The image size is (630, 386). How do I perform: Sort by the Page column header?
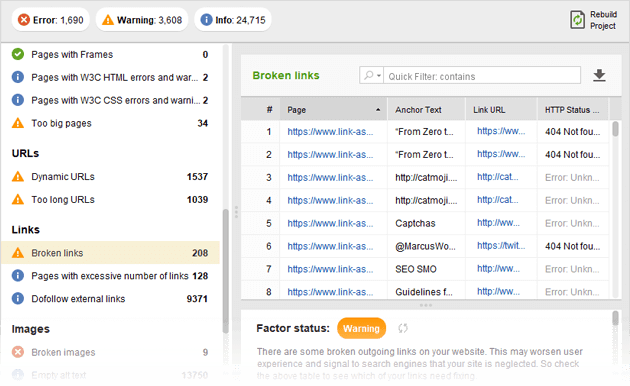[333, 110]
